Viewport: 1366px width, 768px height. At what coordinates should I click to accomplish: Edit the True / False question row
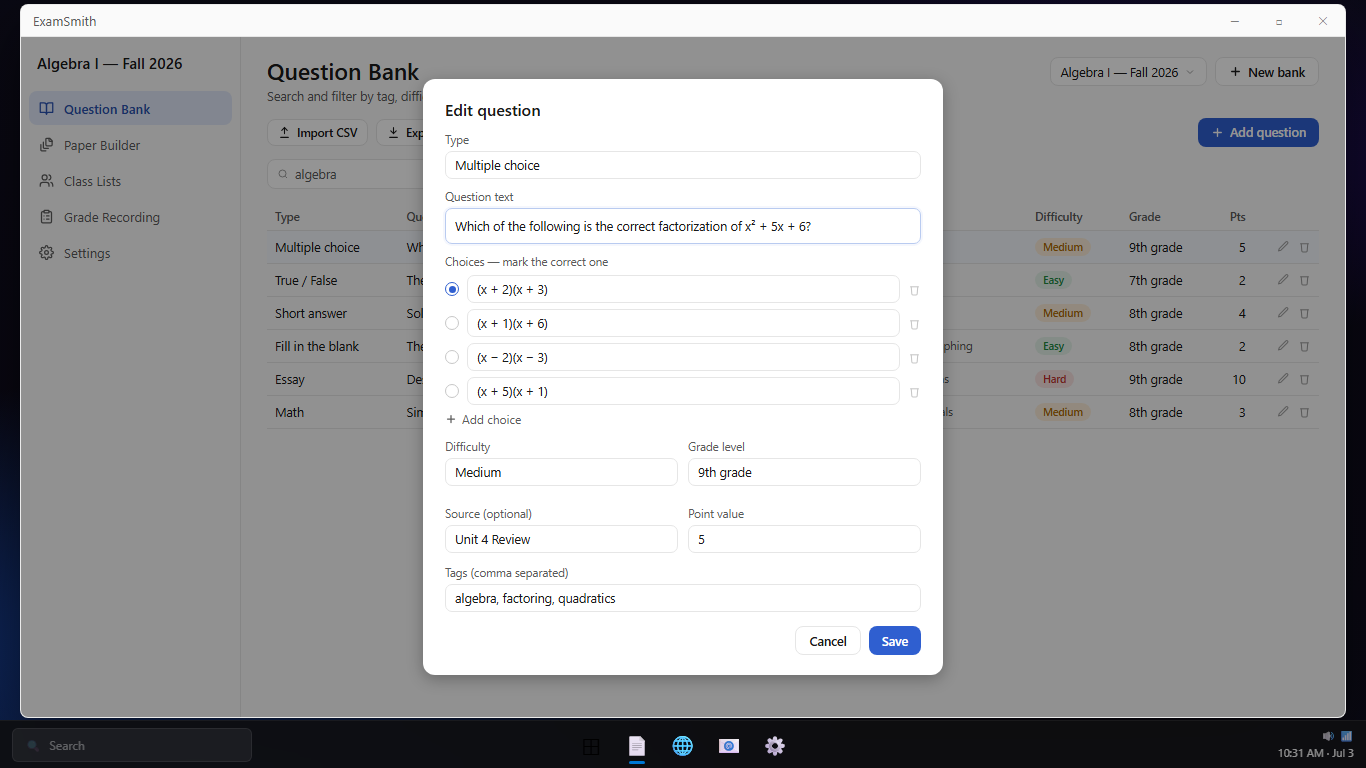pyautogui.click(x=1283, y=280)
